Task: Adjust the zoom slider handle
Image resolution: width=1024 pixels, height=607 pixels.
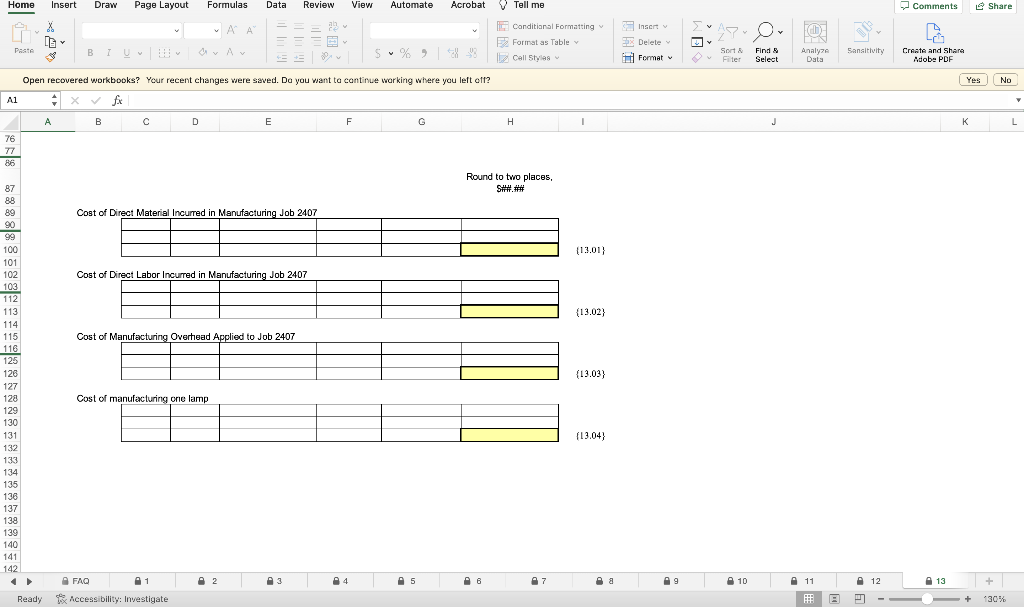Action: tap(927, 599)
